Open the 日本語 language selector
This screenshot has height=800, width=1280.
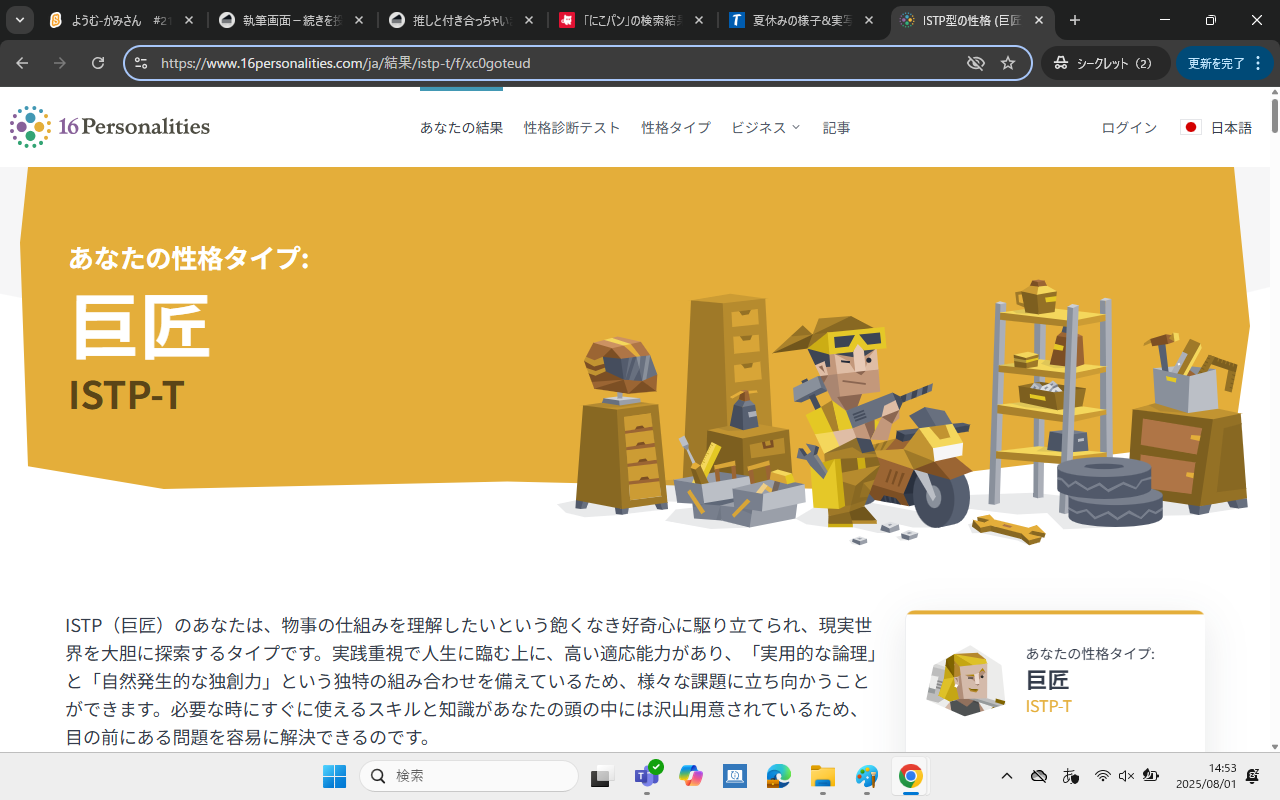pos(1217,127)
